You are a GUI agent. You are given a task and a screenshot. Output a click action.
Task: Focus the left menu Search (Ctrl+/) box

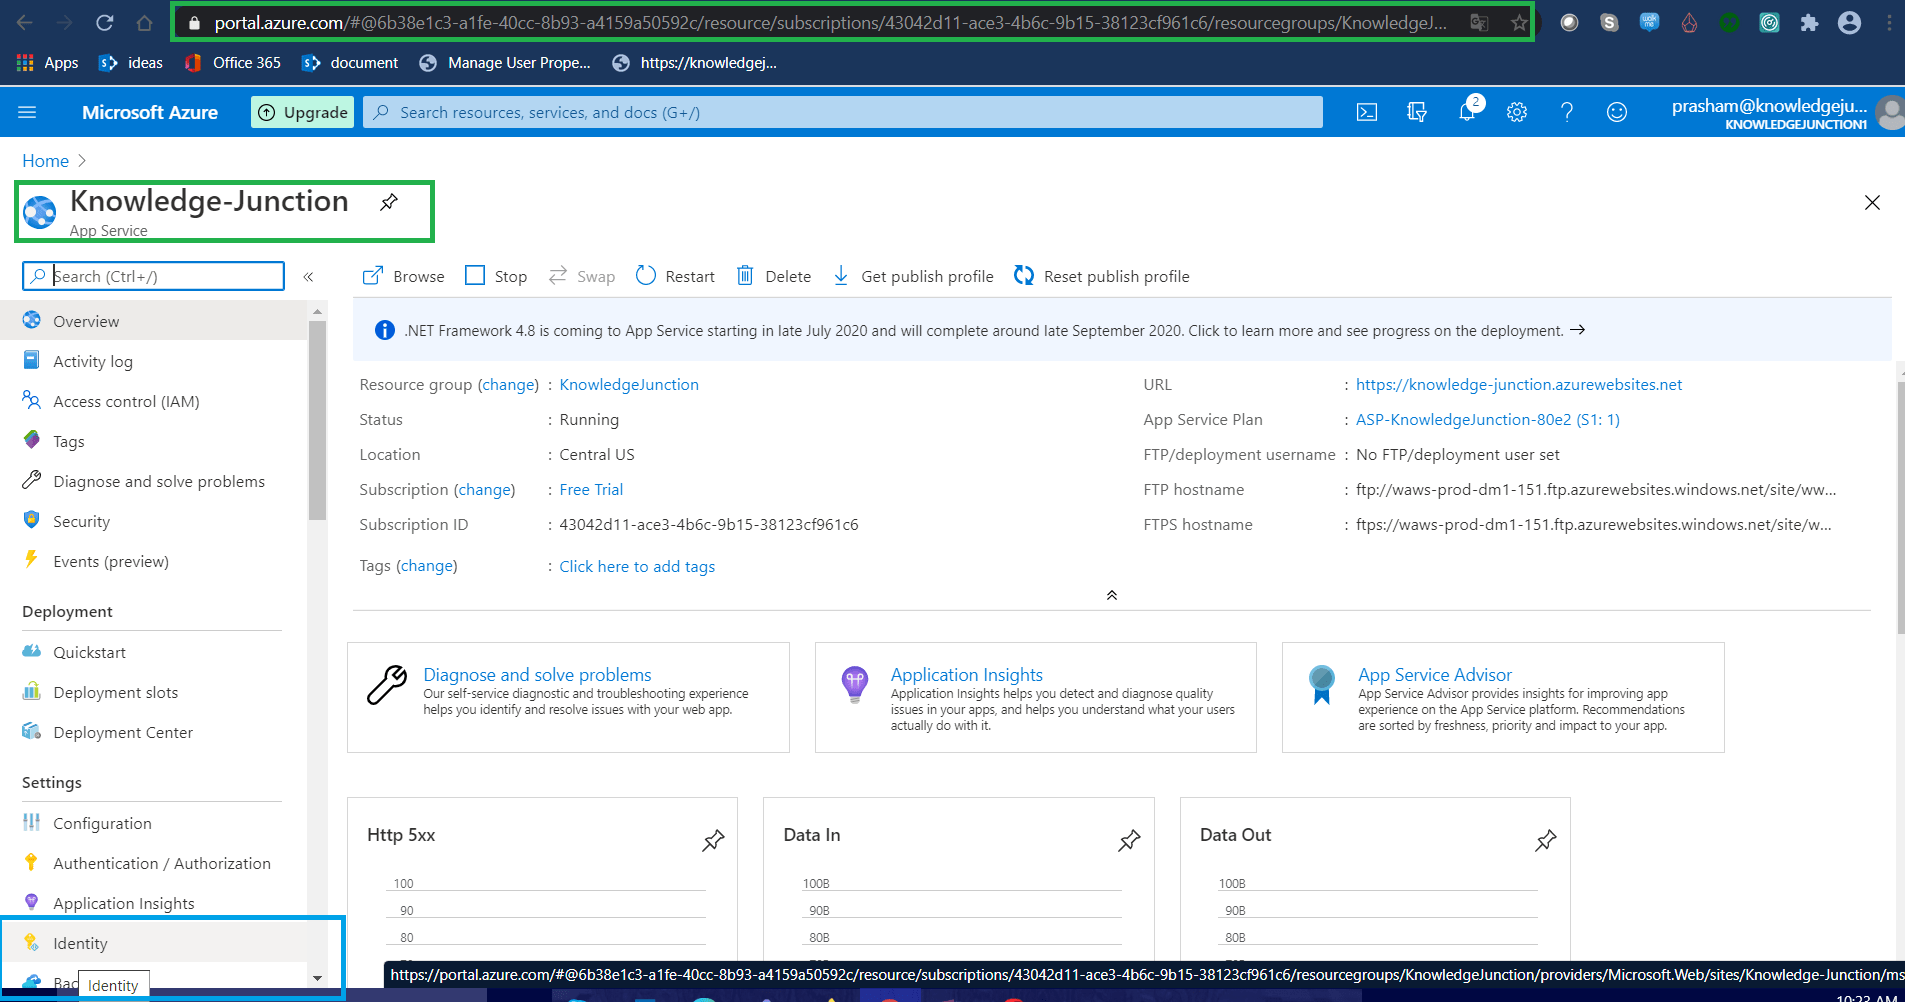tap(154, 276)
